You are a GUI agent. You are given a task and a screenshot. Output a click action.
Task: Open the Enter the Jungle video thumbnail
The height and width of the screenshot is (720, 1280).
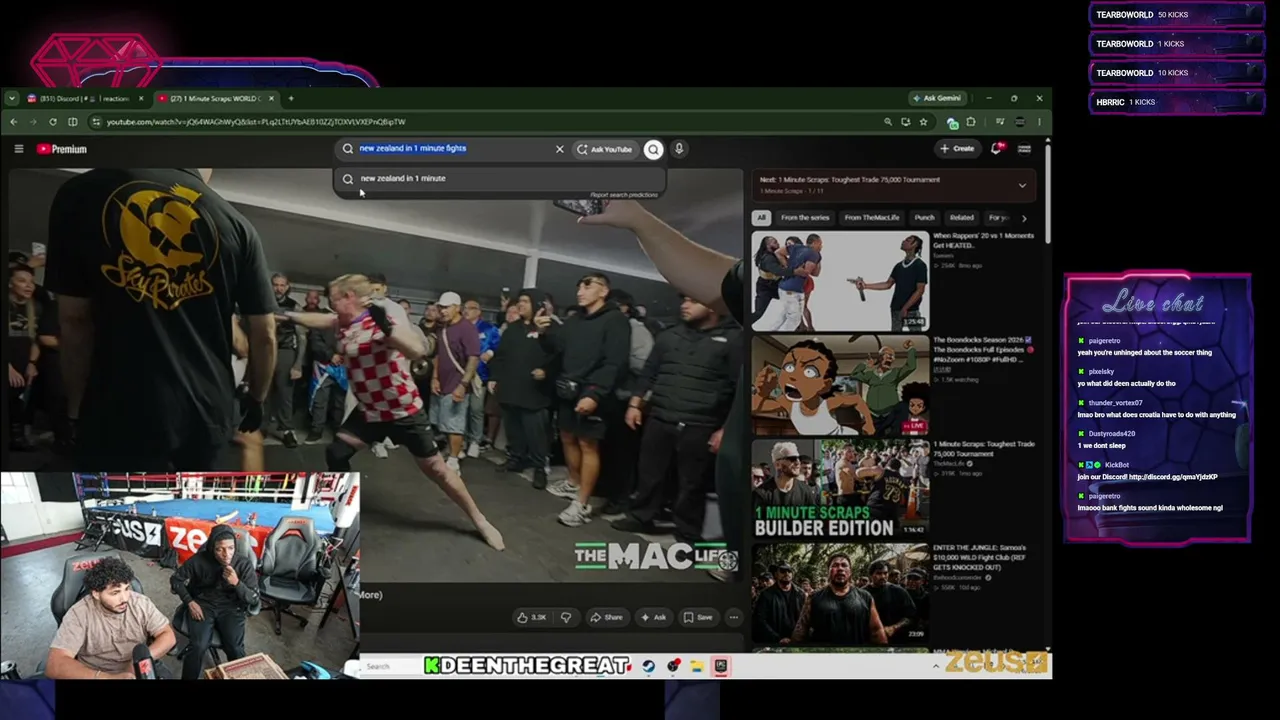coord(840,593)
